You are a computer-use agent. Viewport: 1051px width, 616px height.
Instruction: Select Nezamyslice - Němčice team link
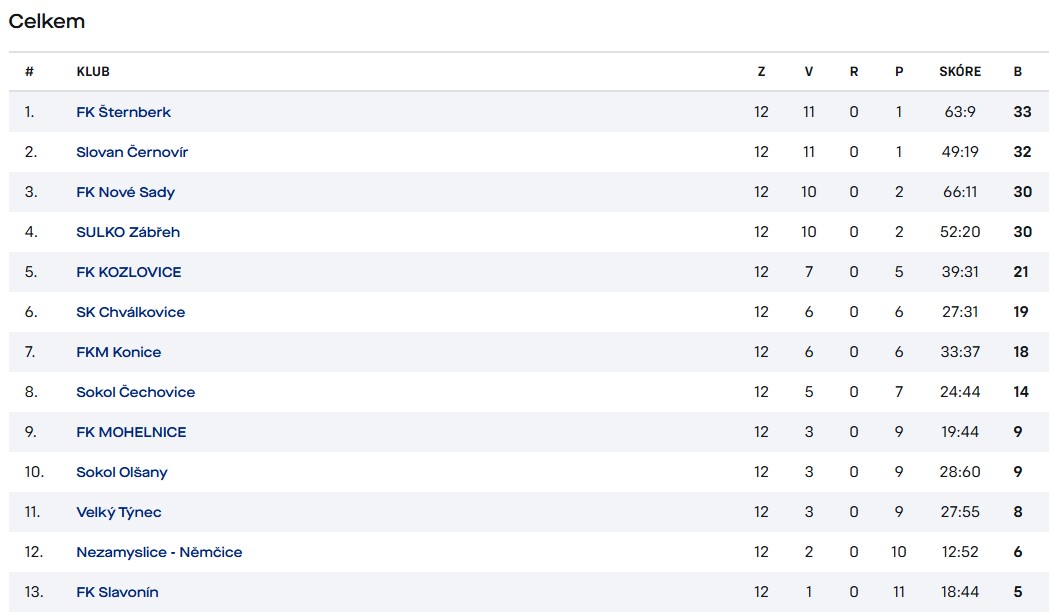tap(159, 552)
